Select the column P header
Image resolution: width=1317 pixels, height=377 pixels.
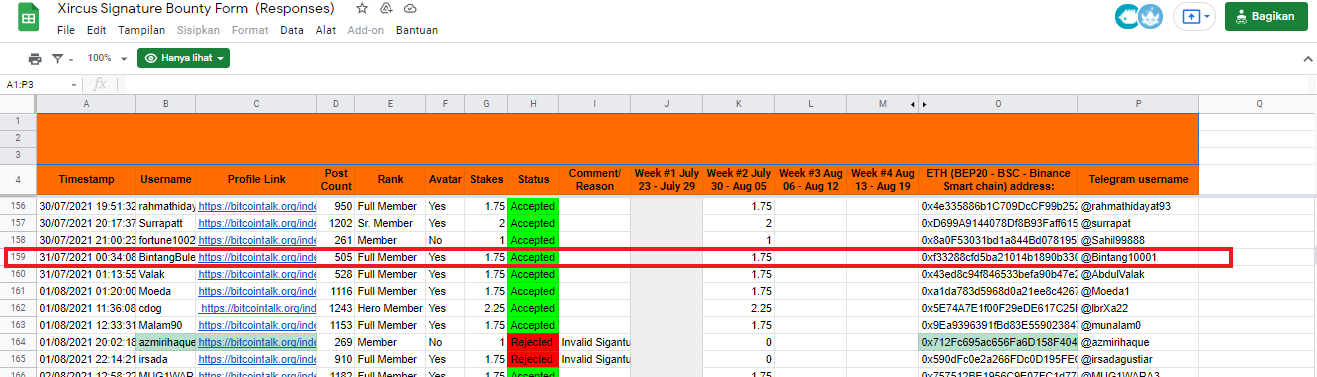coord(1138,104)
